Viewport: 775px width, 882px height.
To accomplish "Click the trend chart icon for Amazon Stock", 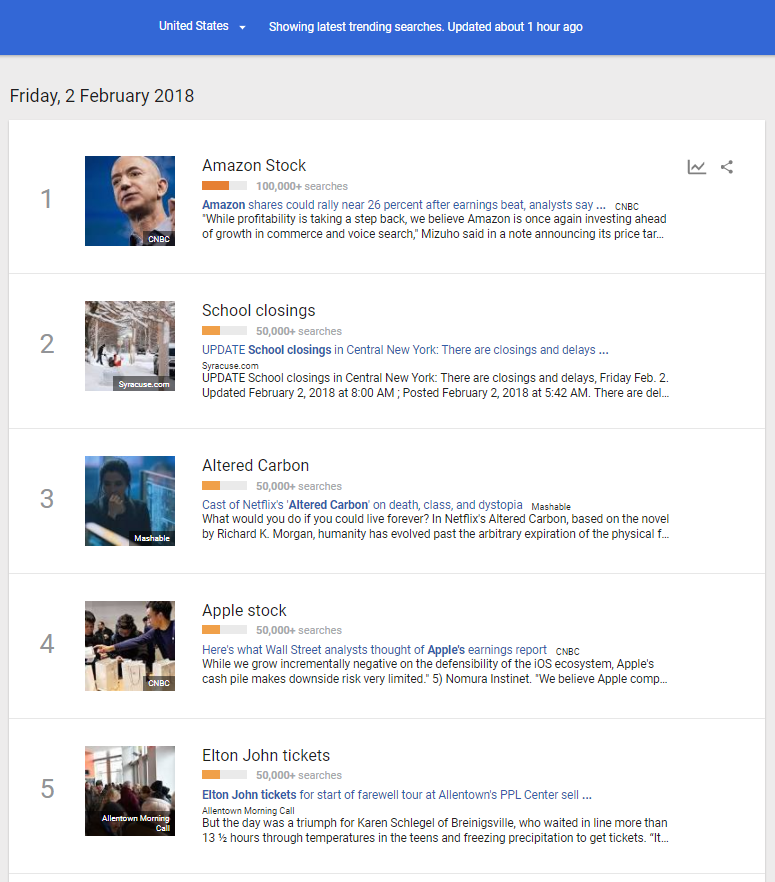I will (x=697, y=167).
